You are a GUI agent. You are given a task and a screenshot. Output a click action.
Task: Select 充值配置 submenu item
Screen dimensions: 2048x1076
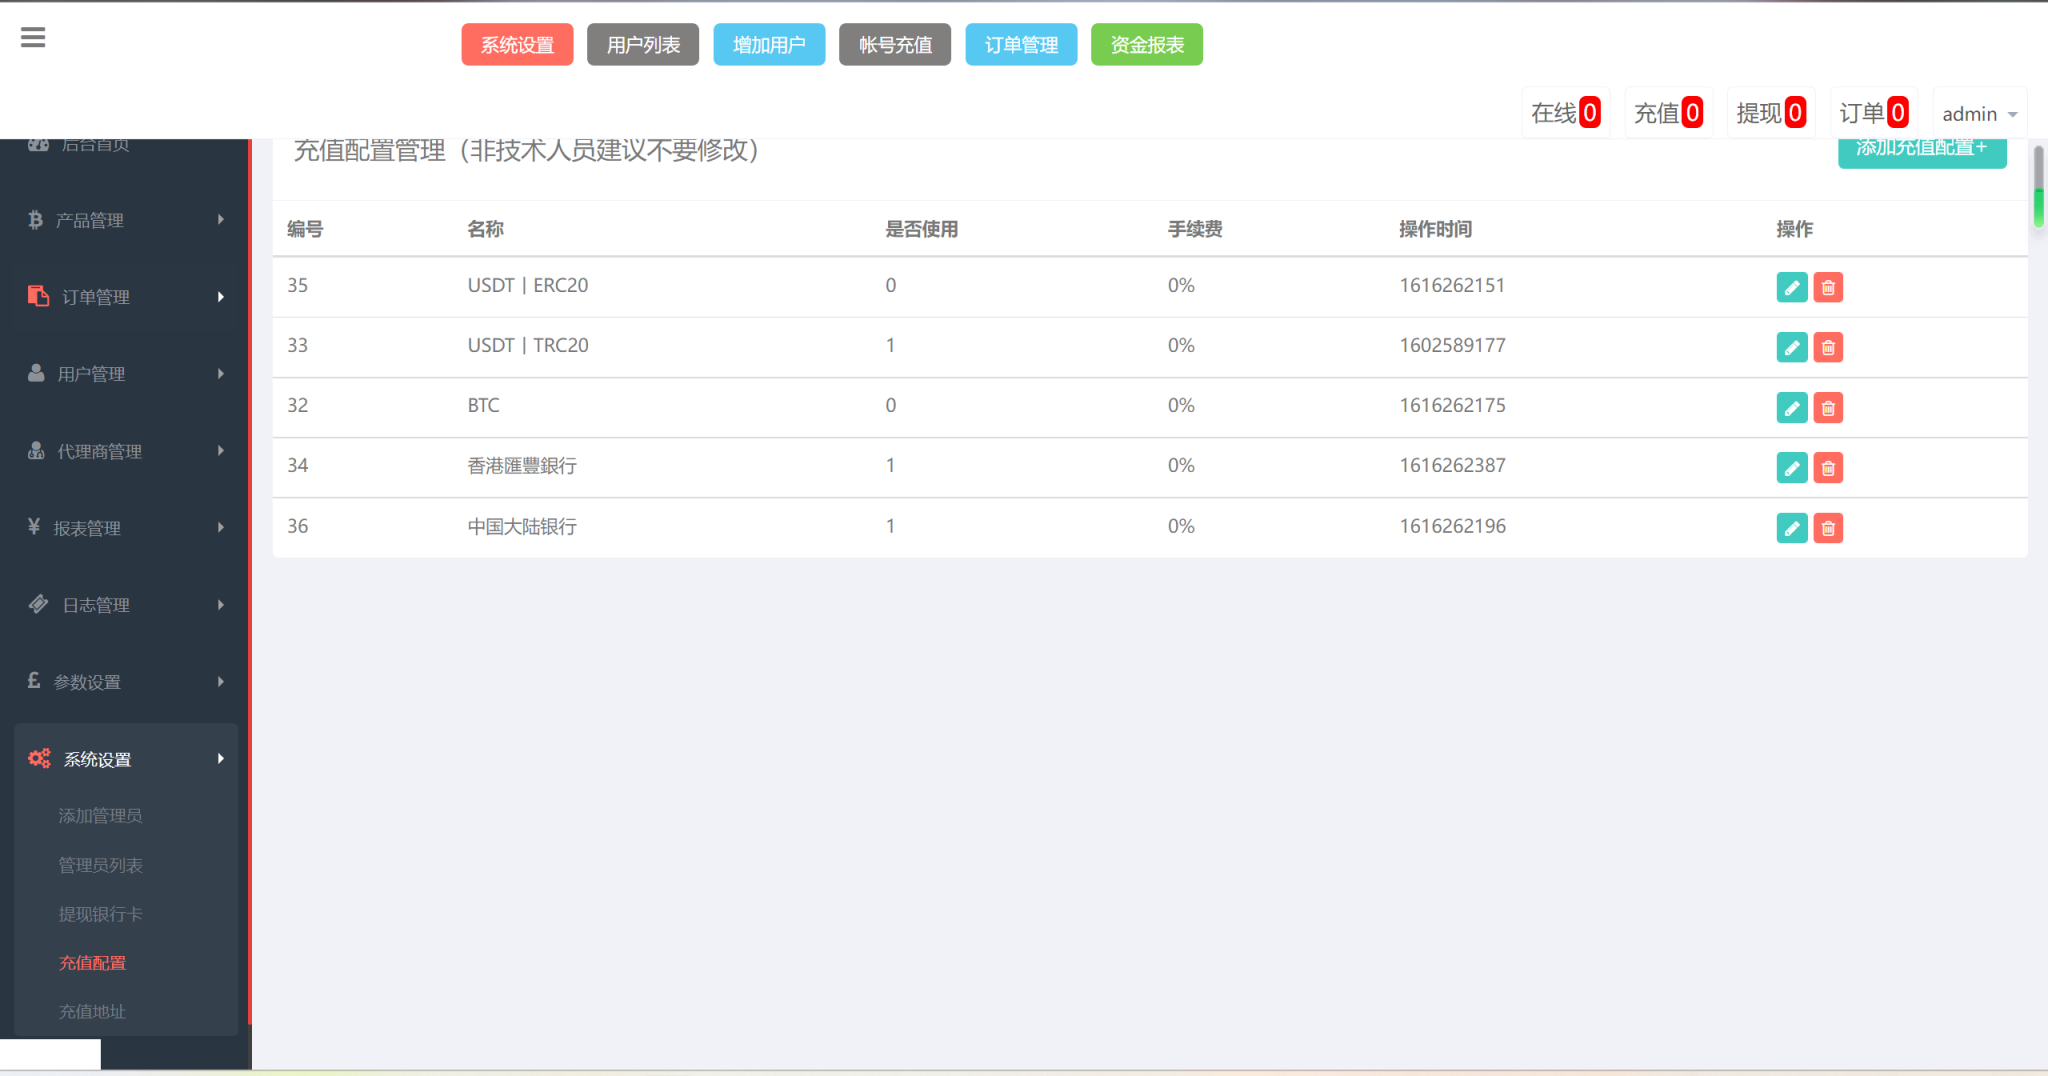pyautogui.click(x=92, y=963)
